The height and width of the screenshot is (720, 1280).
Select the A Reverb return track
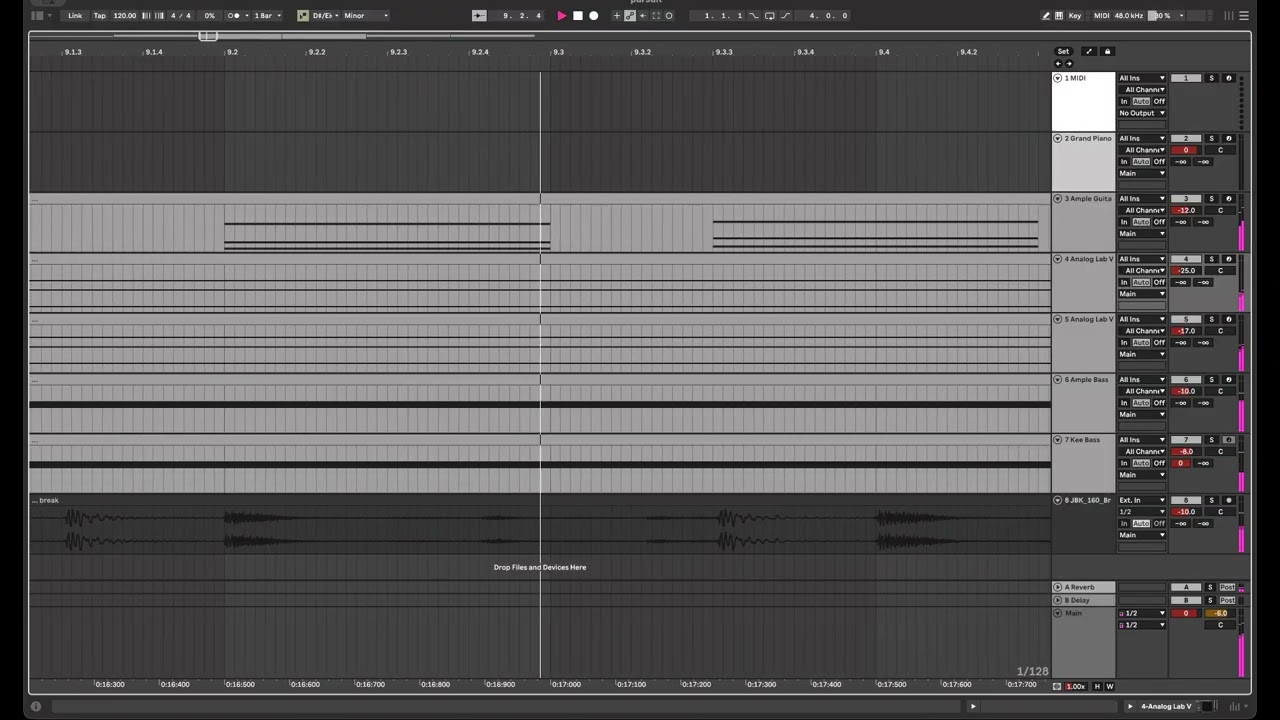pyautogui.click(x=1084, y=587)
